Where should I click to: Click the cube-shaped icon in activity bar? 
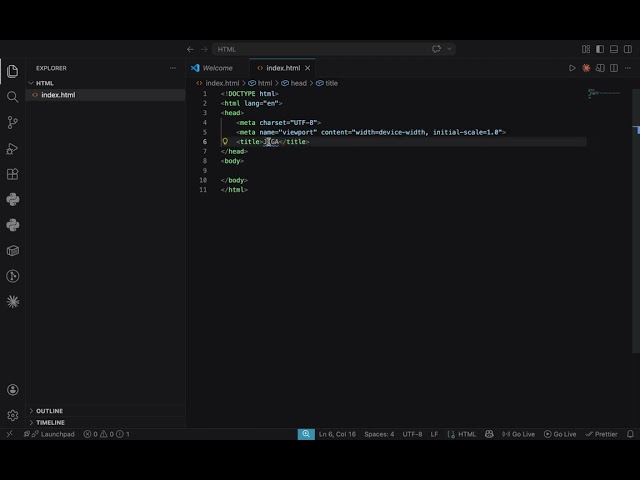click(13, 251)
